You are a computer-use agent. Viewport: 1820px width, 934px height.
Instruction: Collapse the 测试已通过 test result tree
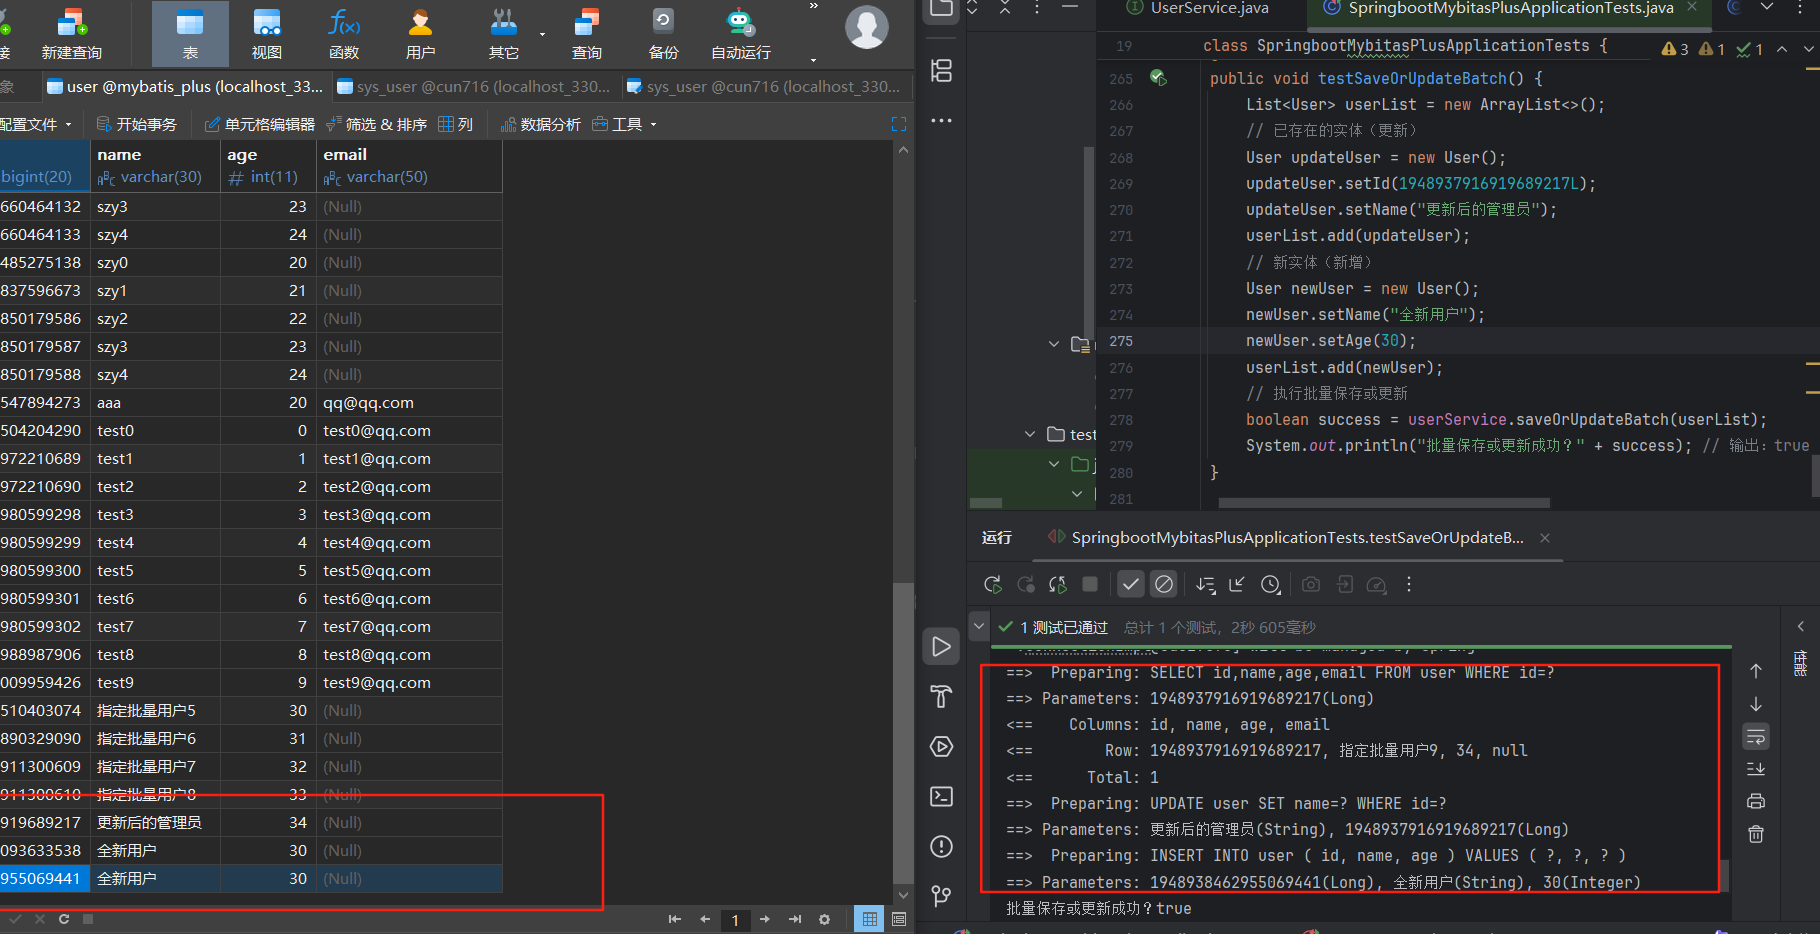[979, 626]
